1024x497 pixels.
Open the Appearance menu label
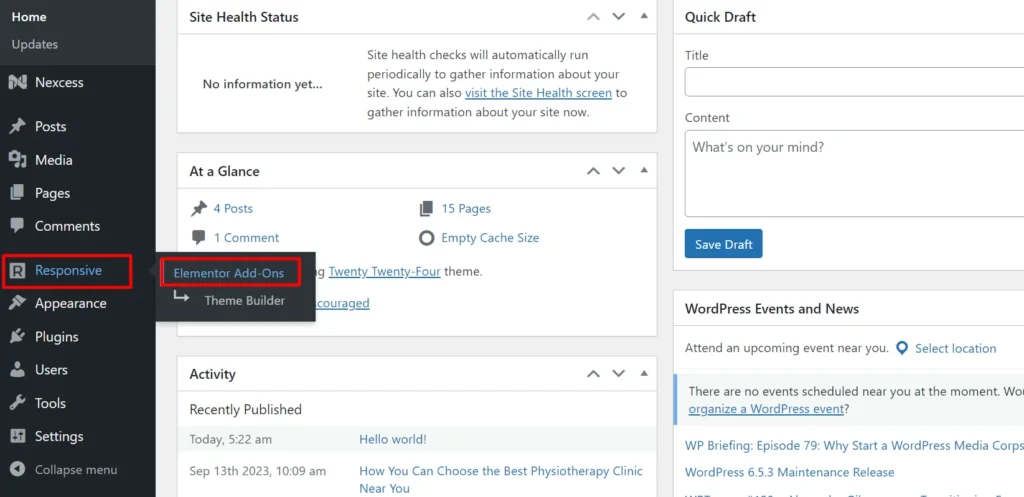click(x=71, y=303)
